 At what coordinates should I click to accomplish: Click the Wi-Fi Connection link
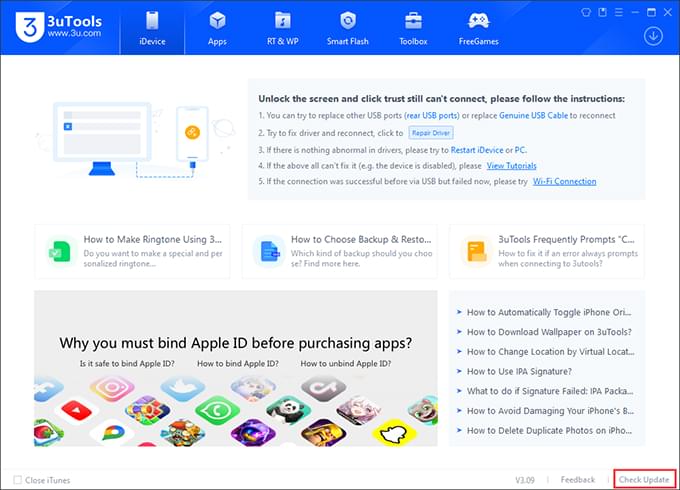[x=564, y=181]
